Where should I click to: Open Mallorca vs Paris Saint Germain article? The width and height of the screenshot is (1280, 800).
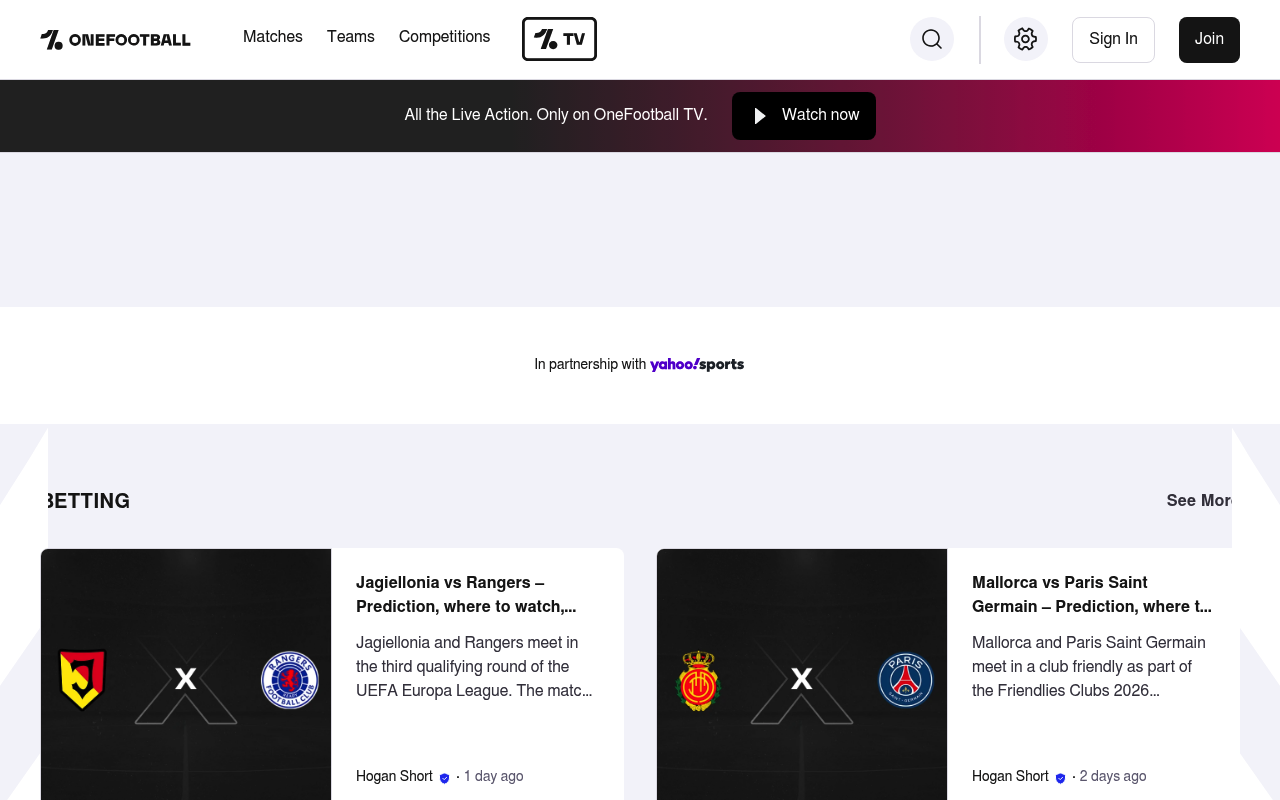(1092, 595)
